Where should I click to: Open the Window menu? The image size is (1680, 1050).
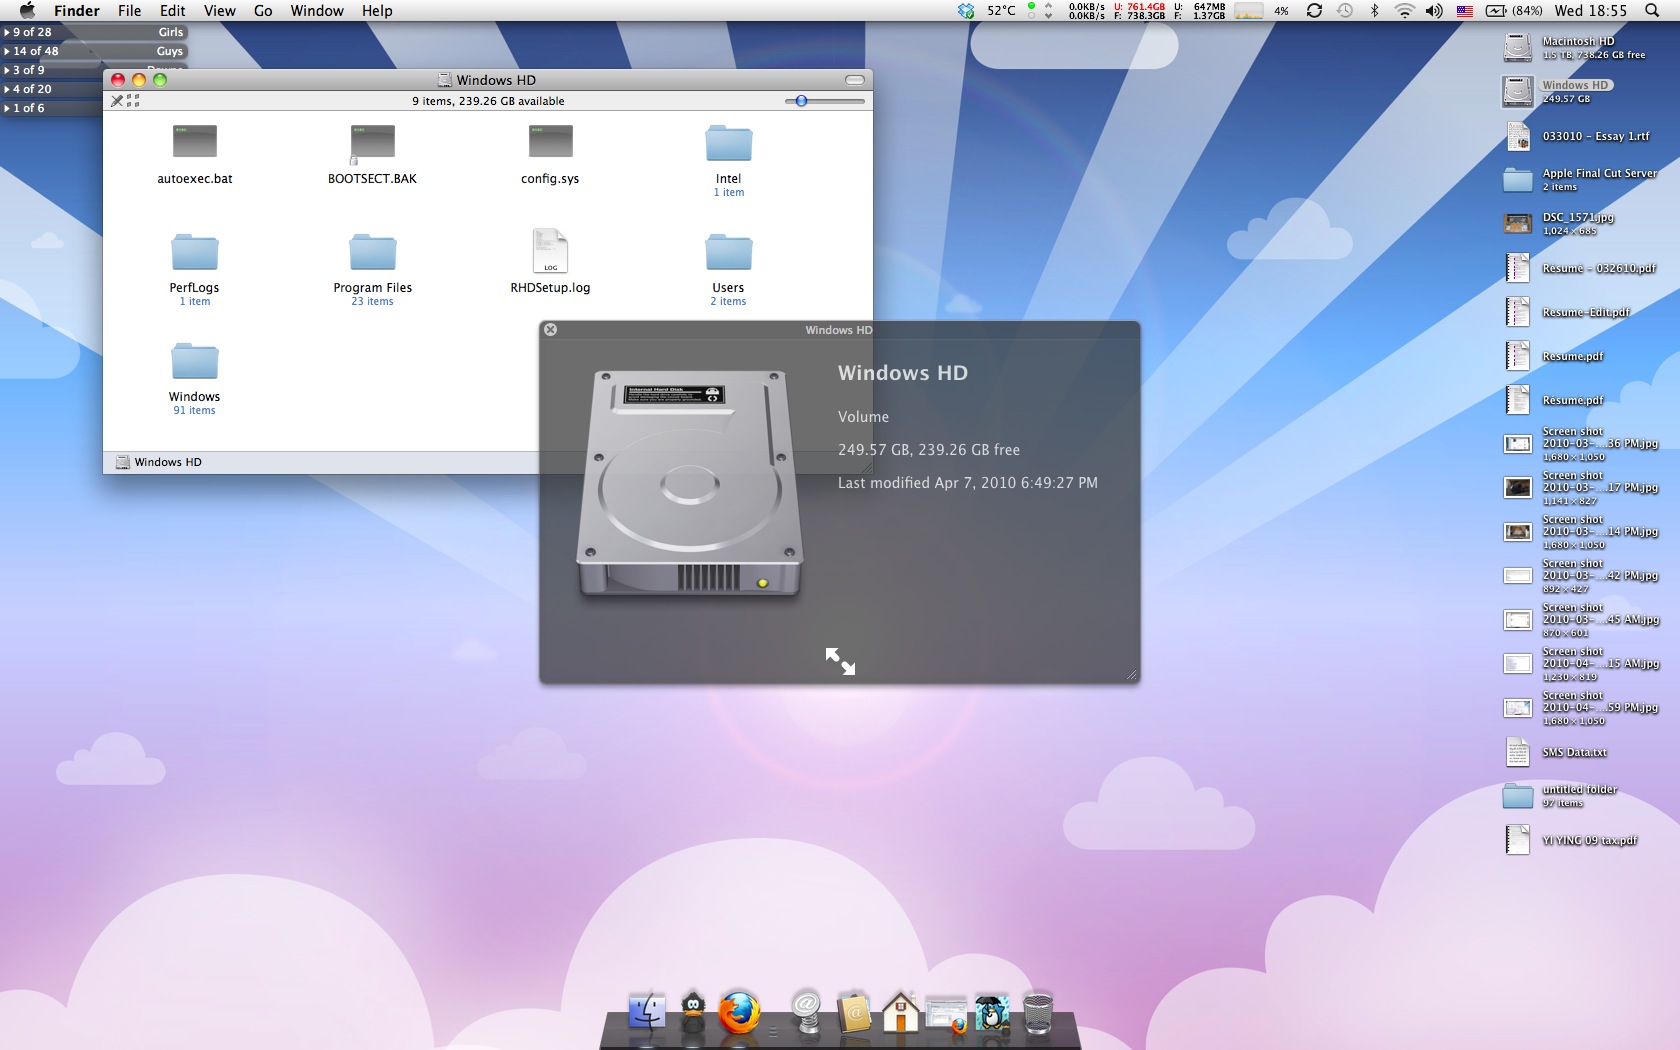[x=317, y=11]
